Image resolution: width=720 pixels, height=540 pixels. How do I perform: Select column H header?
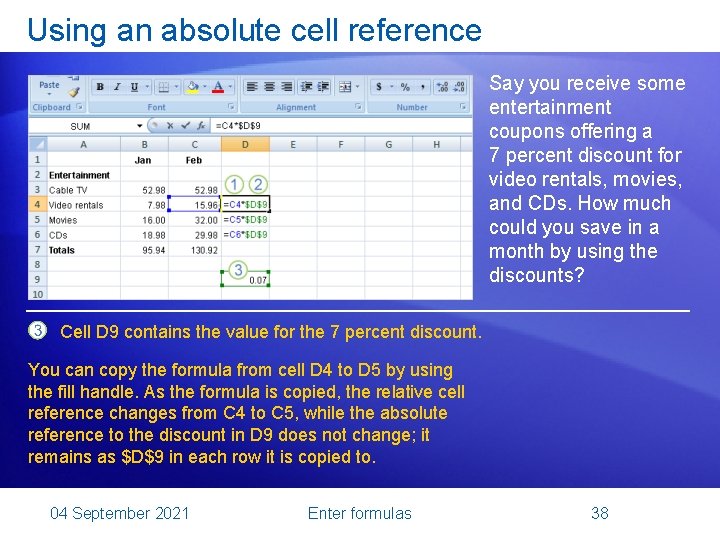(x=436, y=145)
